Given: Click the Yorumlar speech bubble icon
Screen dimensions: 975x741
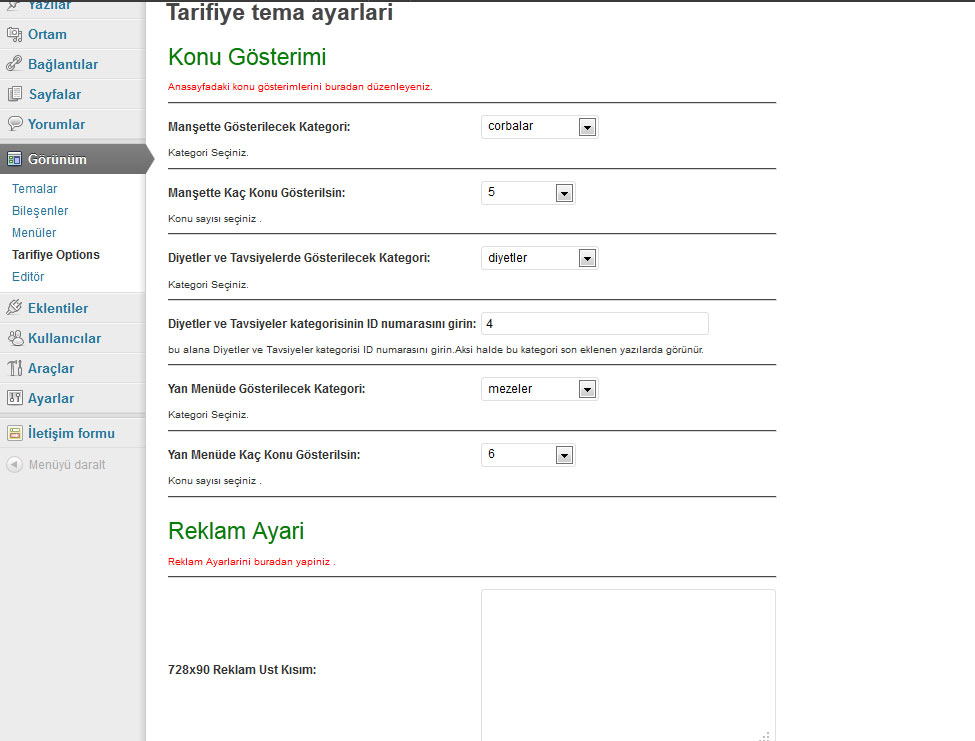Looking at the screenshot, I should tap(14, 124).
